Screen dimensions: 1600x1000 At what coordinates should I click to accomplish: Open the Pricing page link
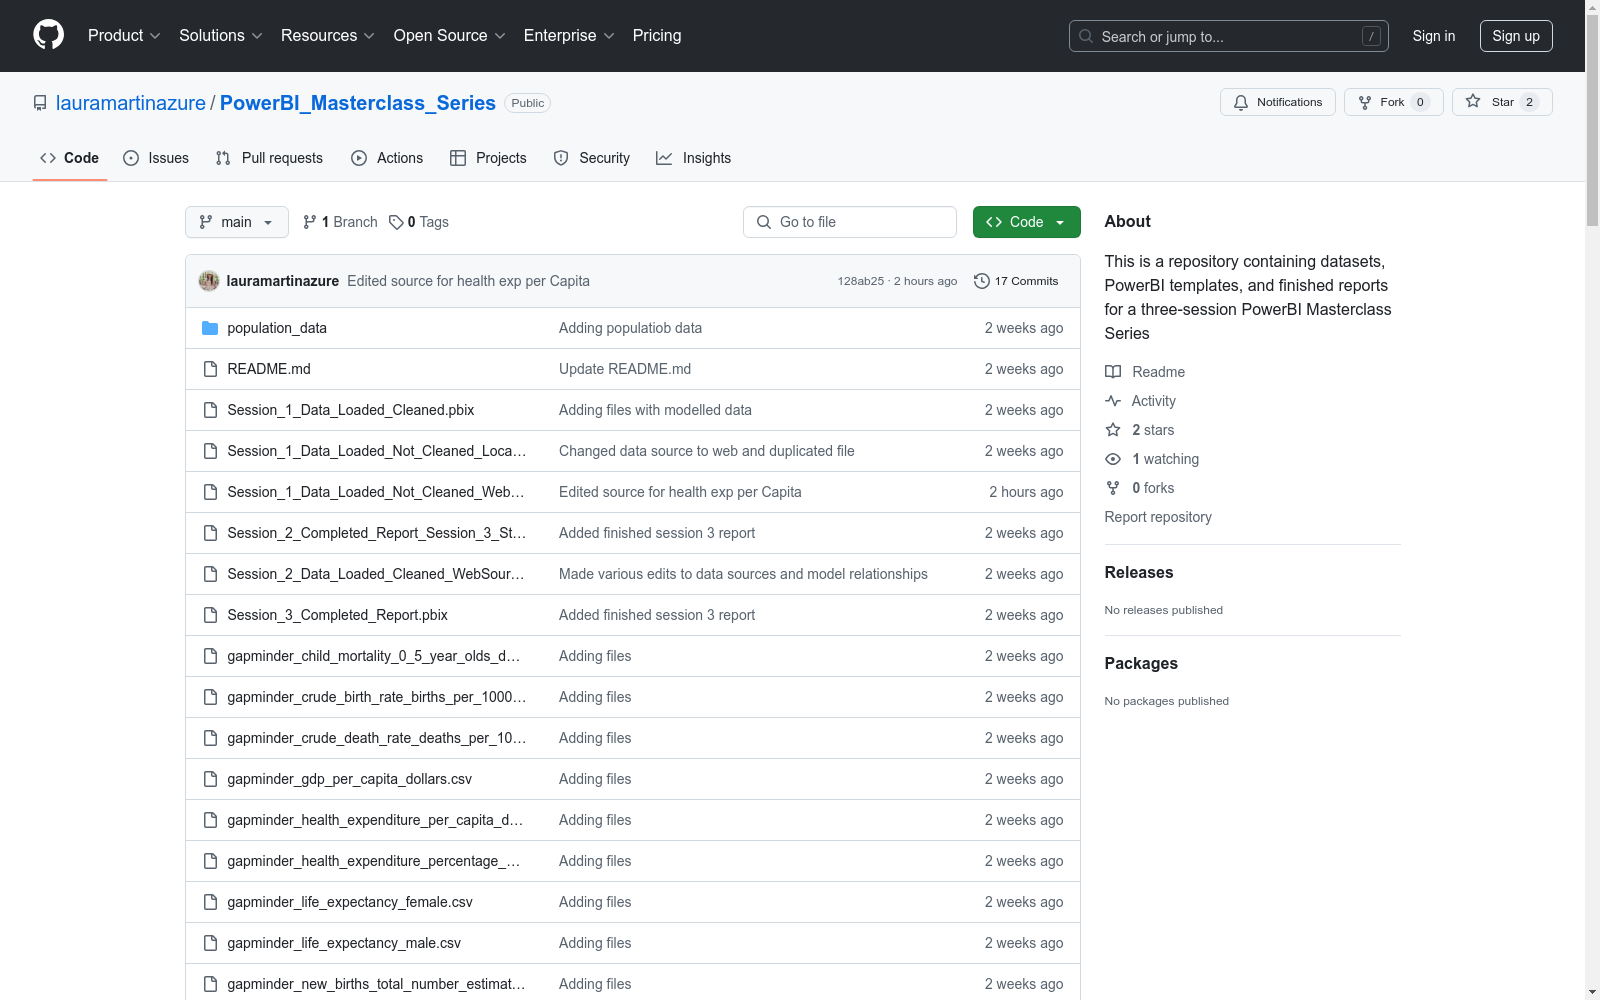(657, 35)
